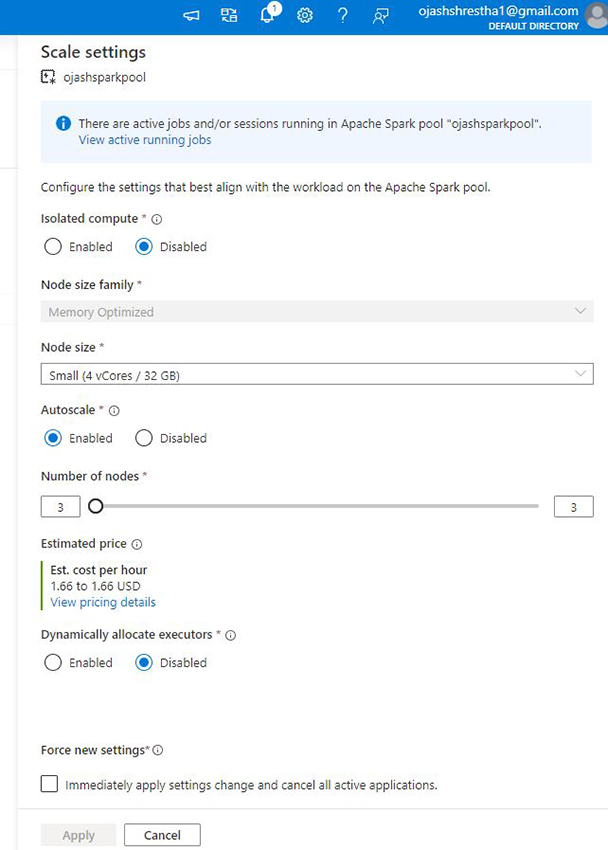608x850 pixels.
Task: Click the View active running jobs link
Action: (x=145, y=140)
